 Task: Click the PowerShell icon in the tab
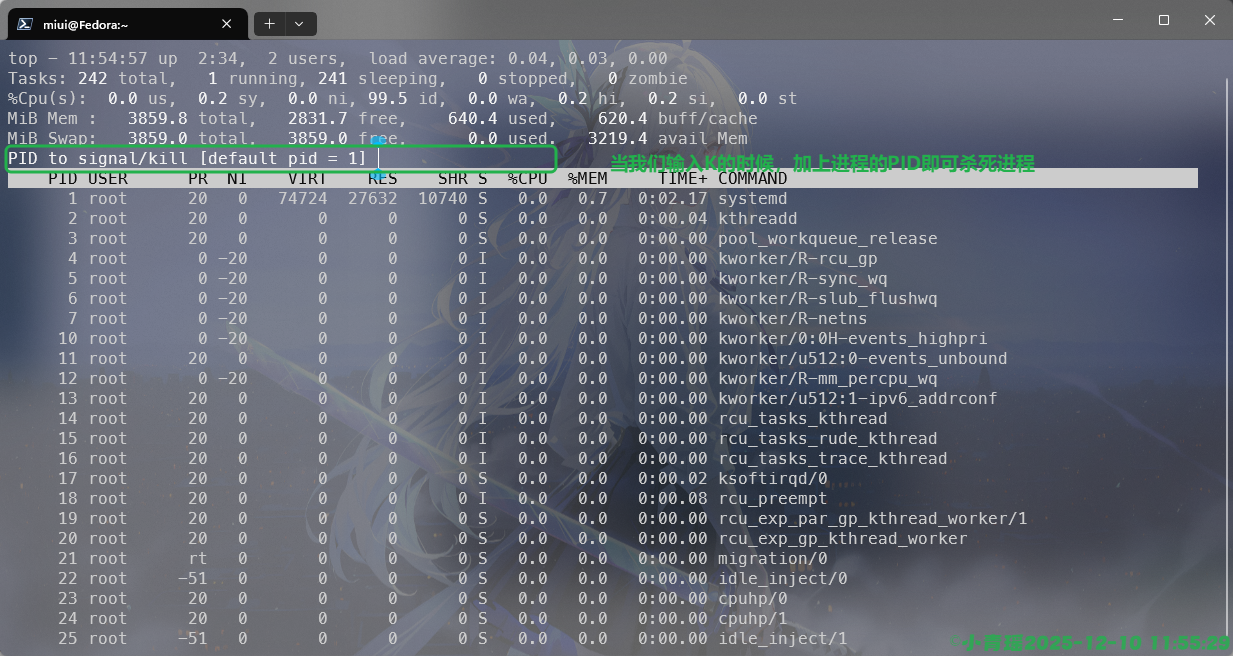(x=24, y=23)
